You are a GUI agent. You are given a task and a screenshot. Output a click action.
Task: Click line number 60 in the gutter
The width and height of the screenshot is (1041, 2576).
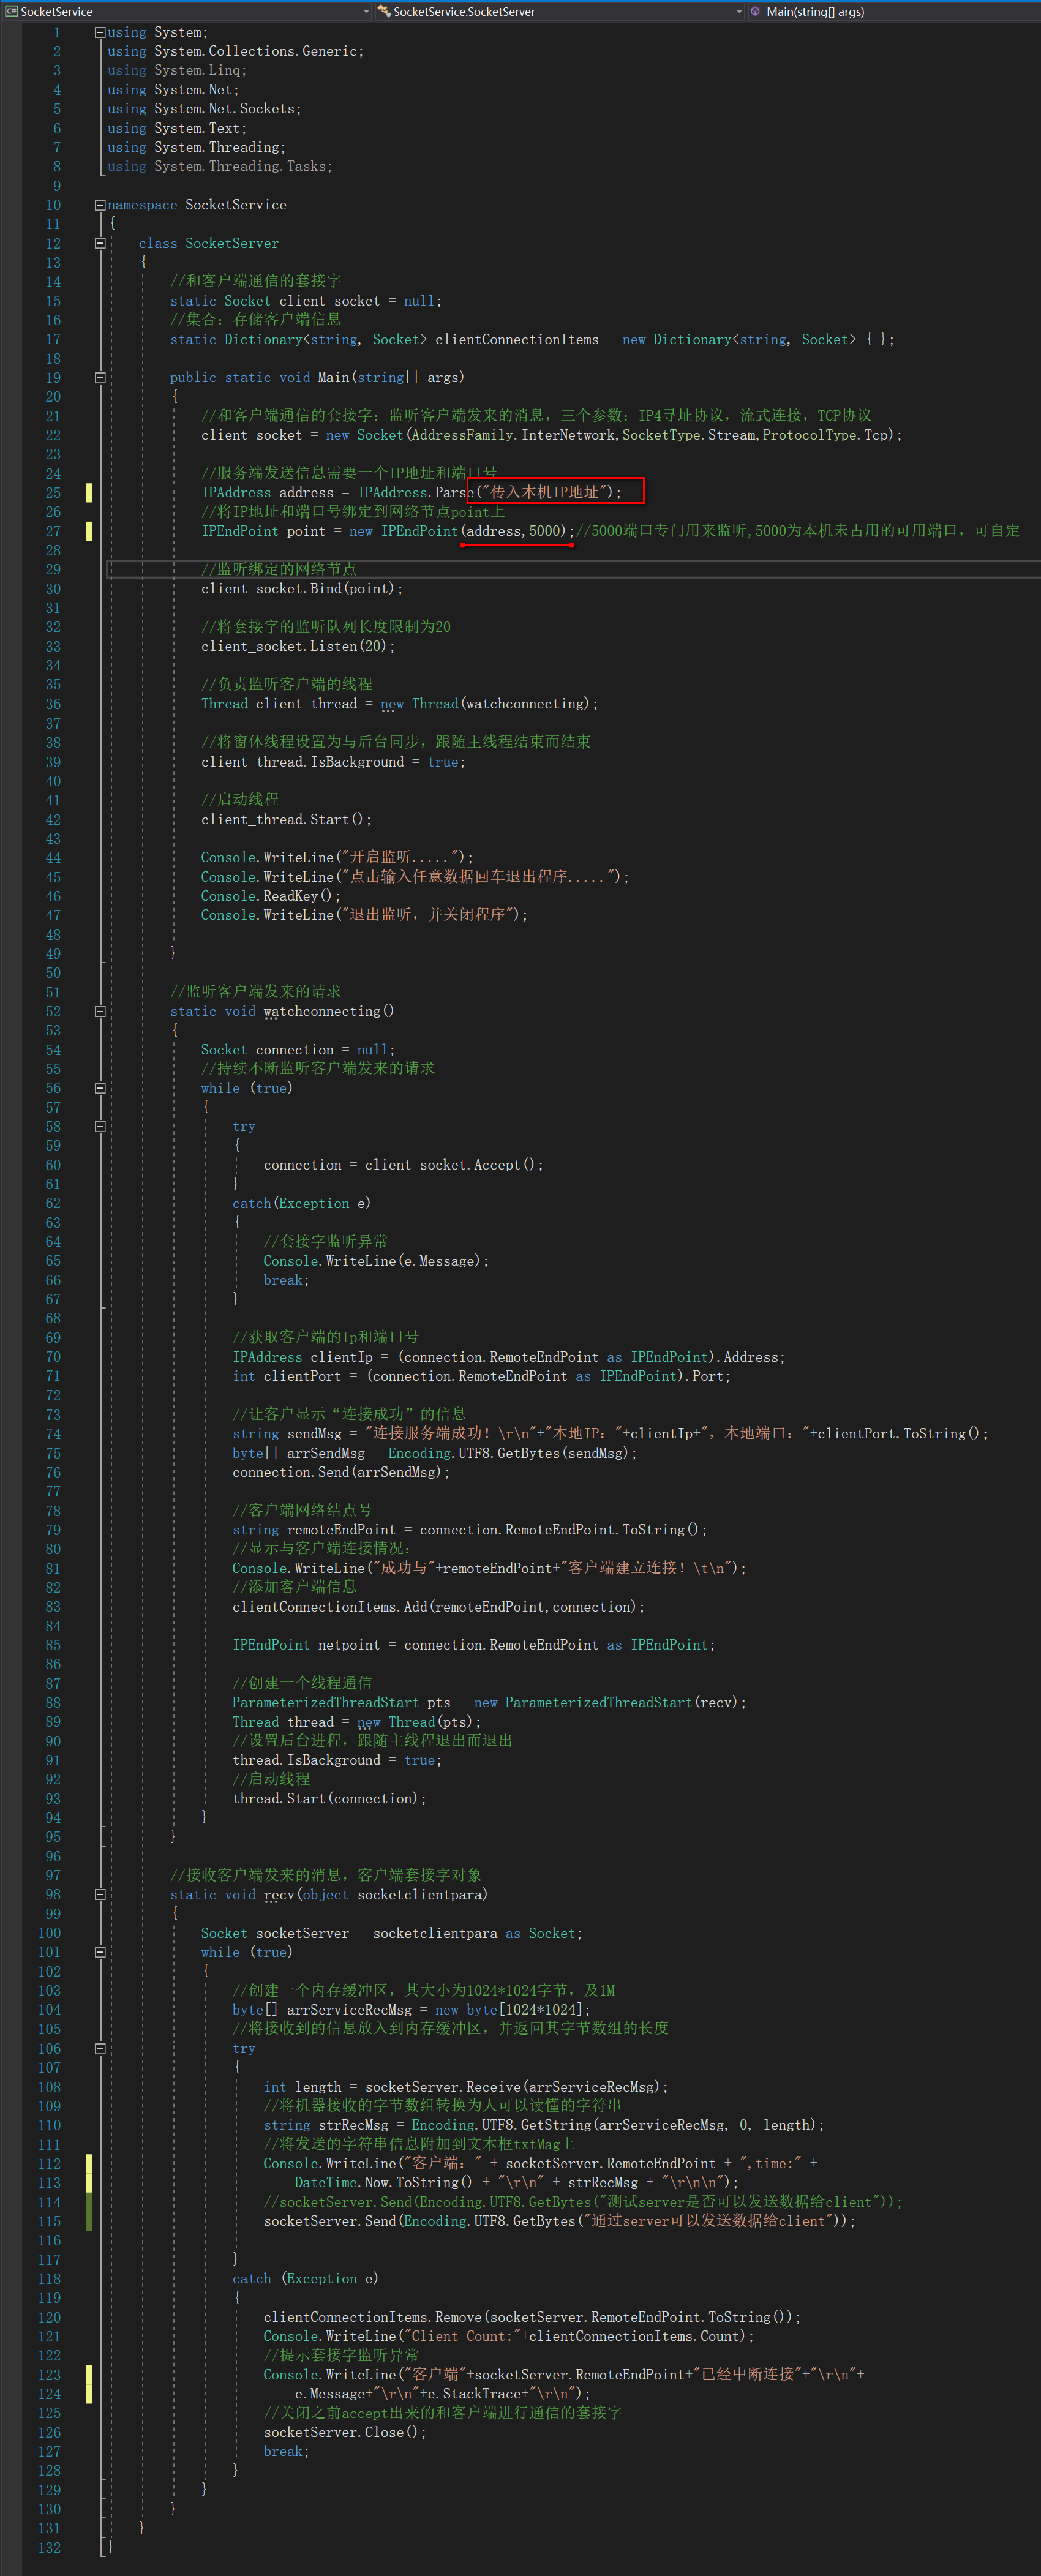point(53,1165)
